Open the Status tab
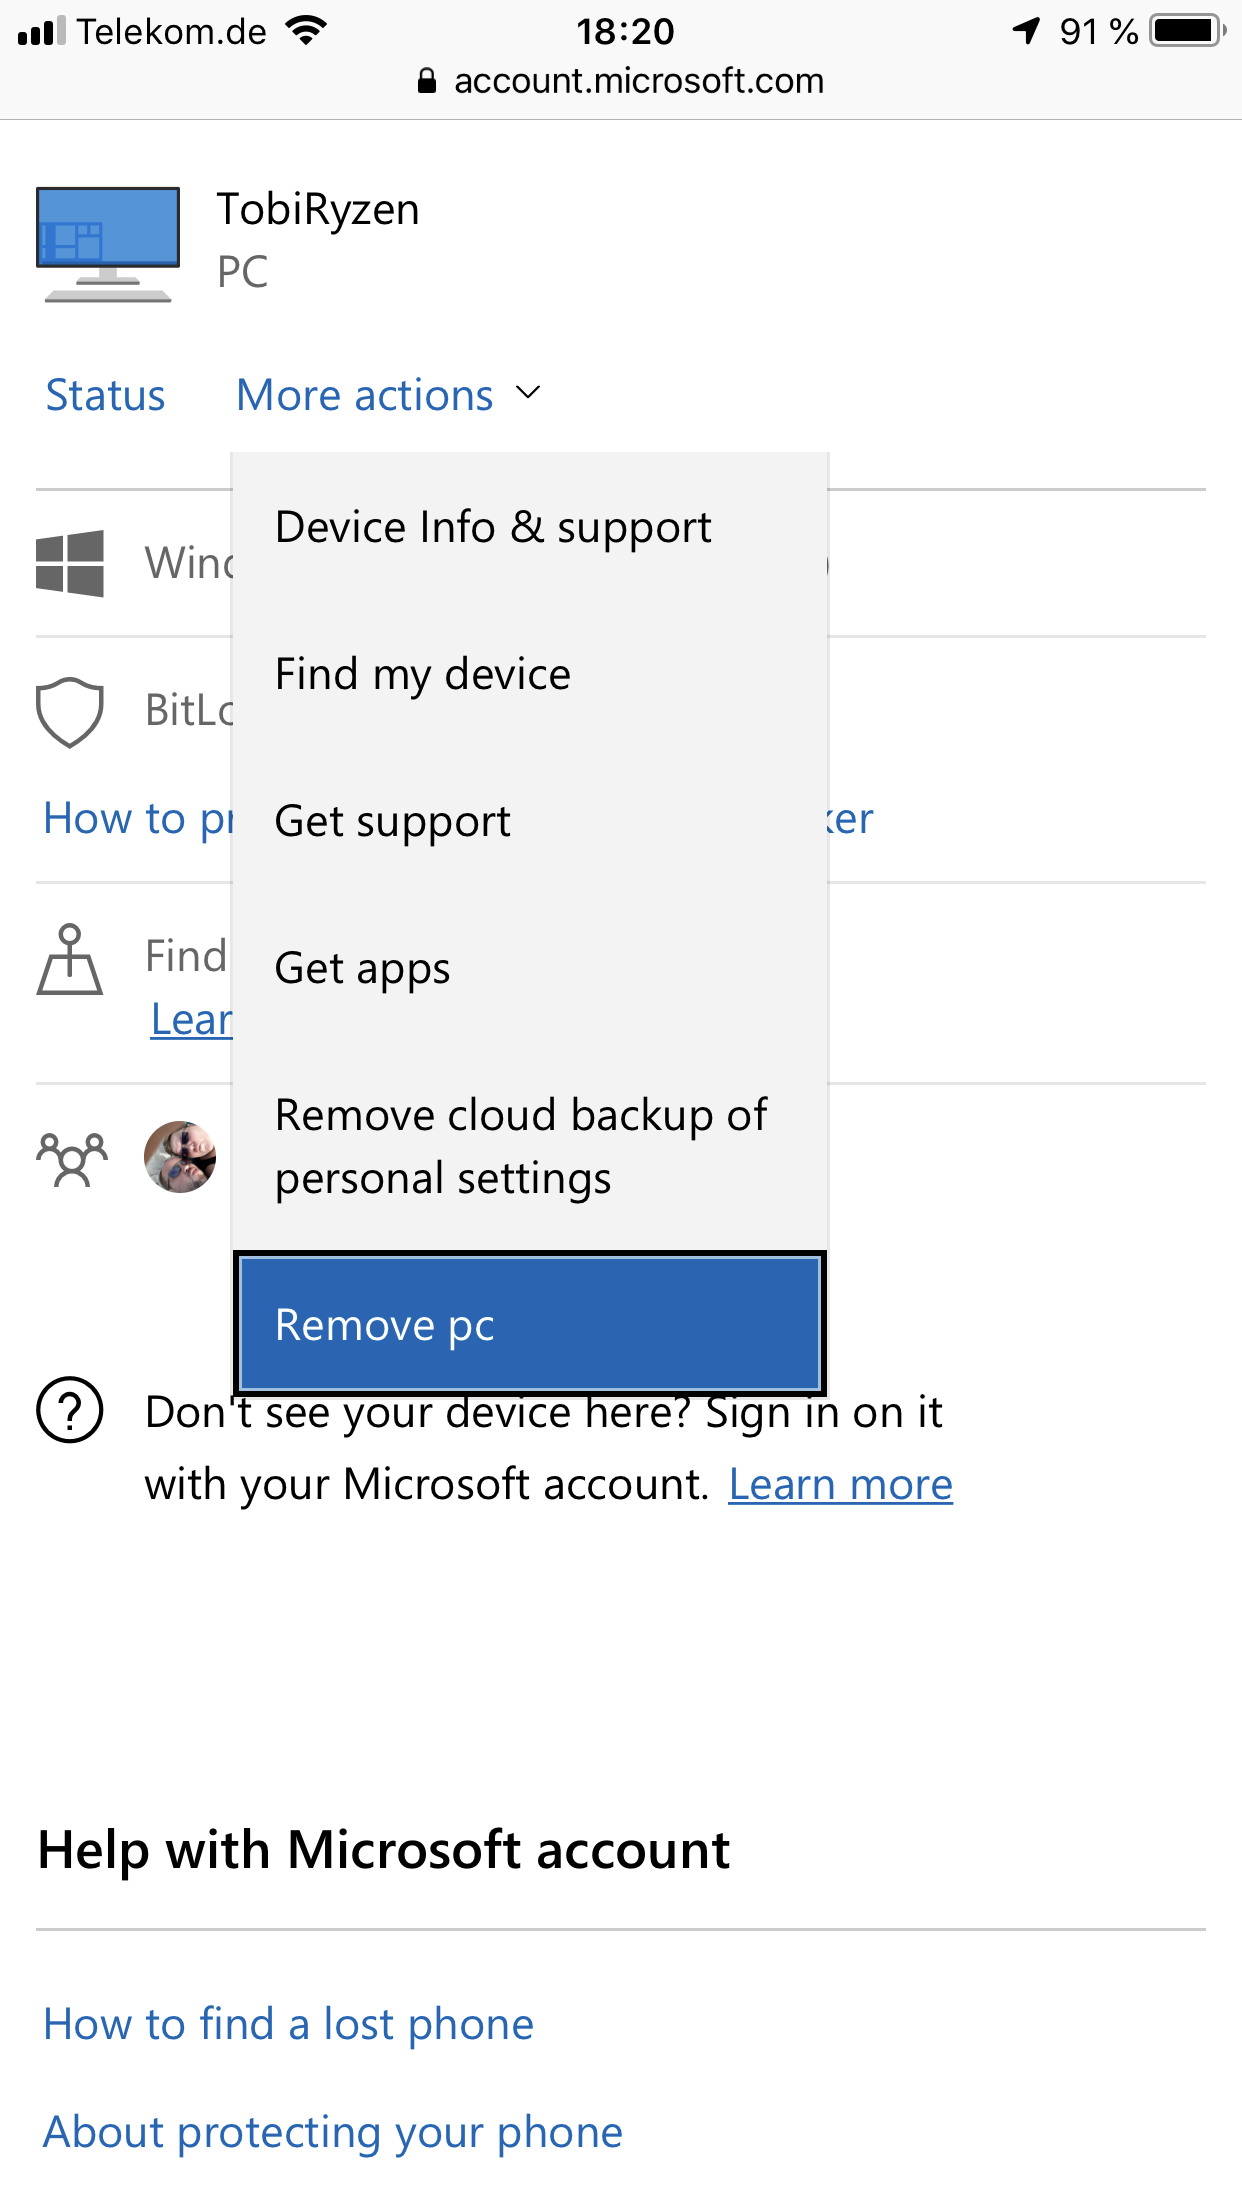Viewport: 1242px width, 2208px height. pos(105,396)
